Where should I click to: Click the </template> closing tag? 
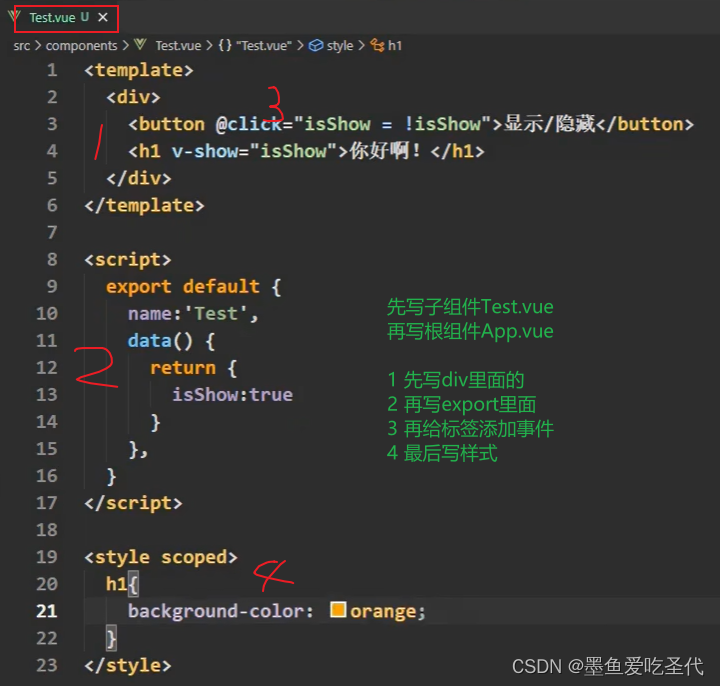click(x=144, y=206)
